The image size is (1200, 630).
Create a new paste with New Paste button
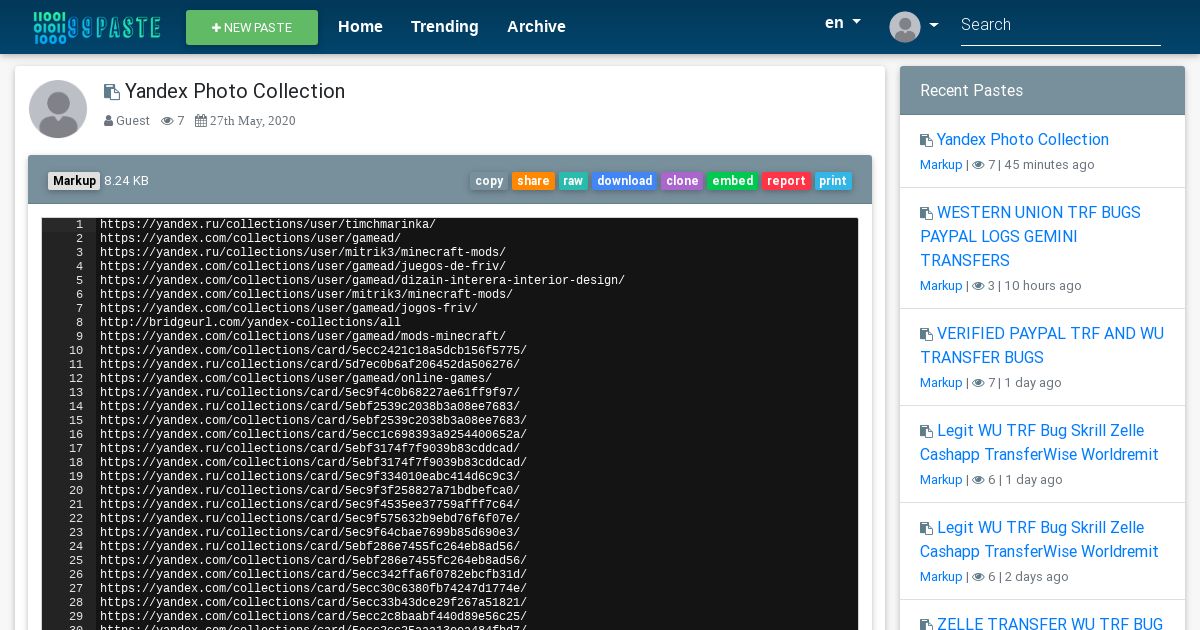click(x=252, y=28)
